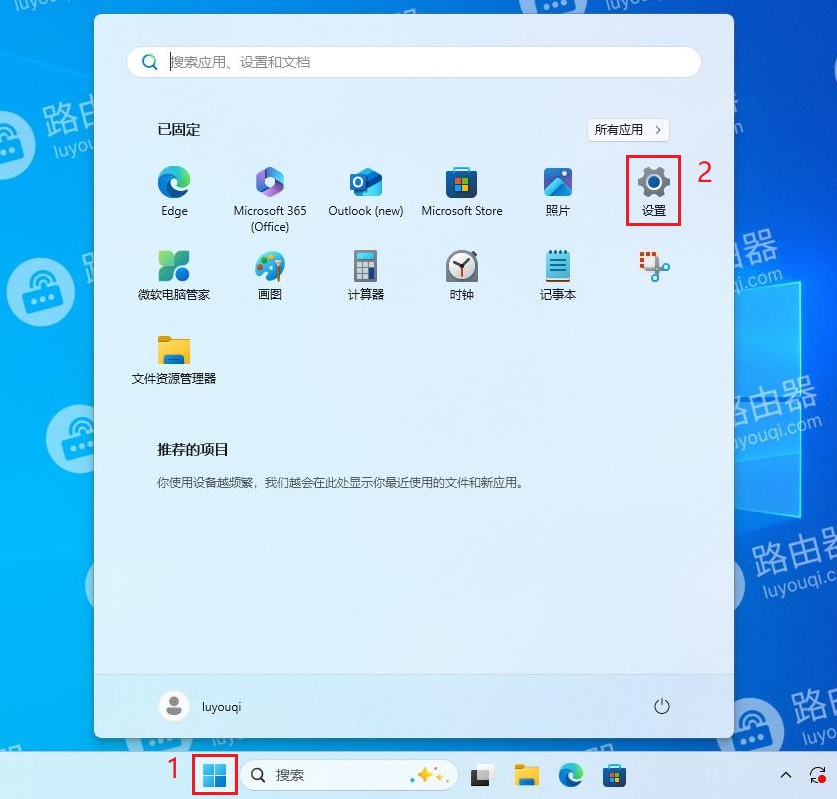Click the Windows Start button on taskbar
This screenshot has height=799, width=837.
[215, 775]
